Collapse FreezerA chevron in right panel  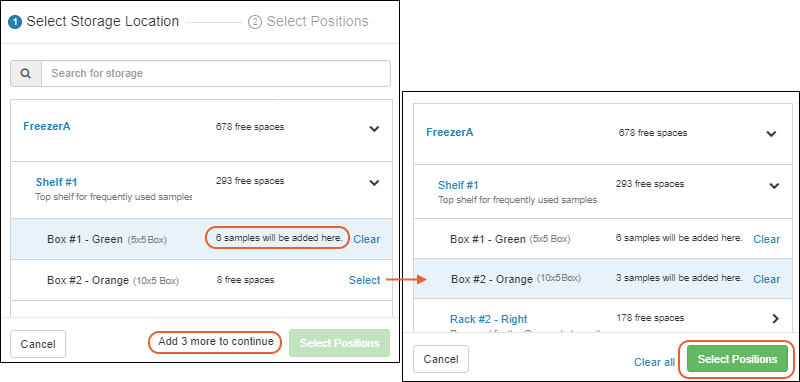[771, 134]
